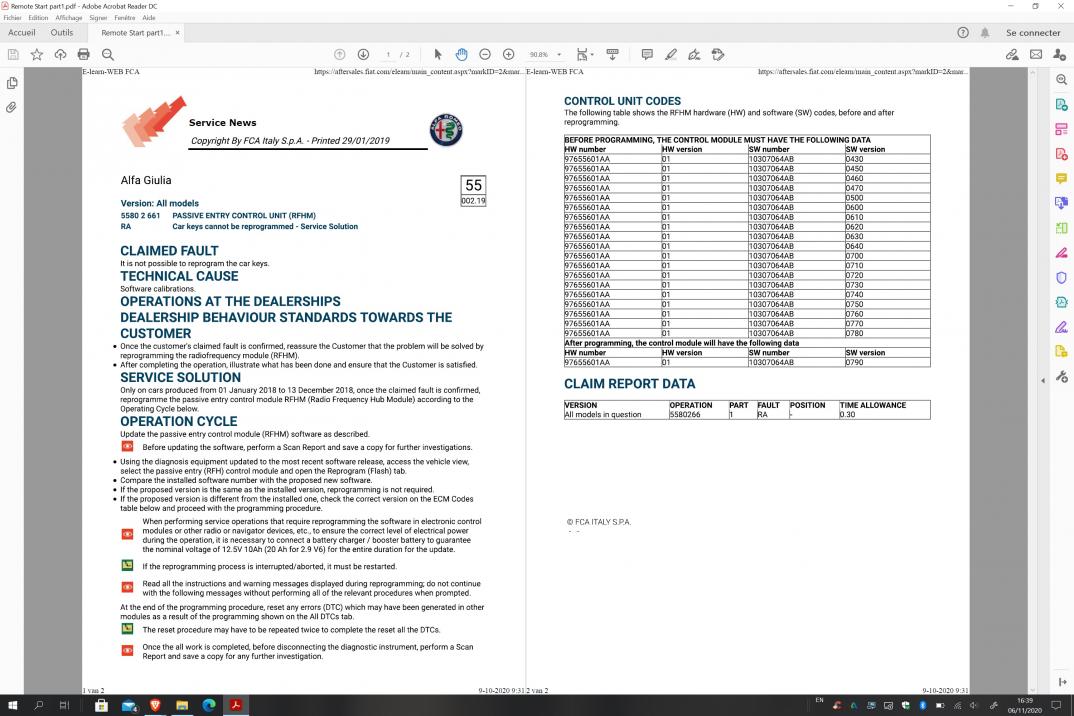
Task: Toggle the attachments paperclip panel
Action: click(x=12, y=107)
